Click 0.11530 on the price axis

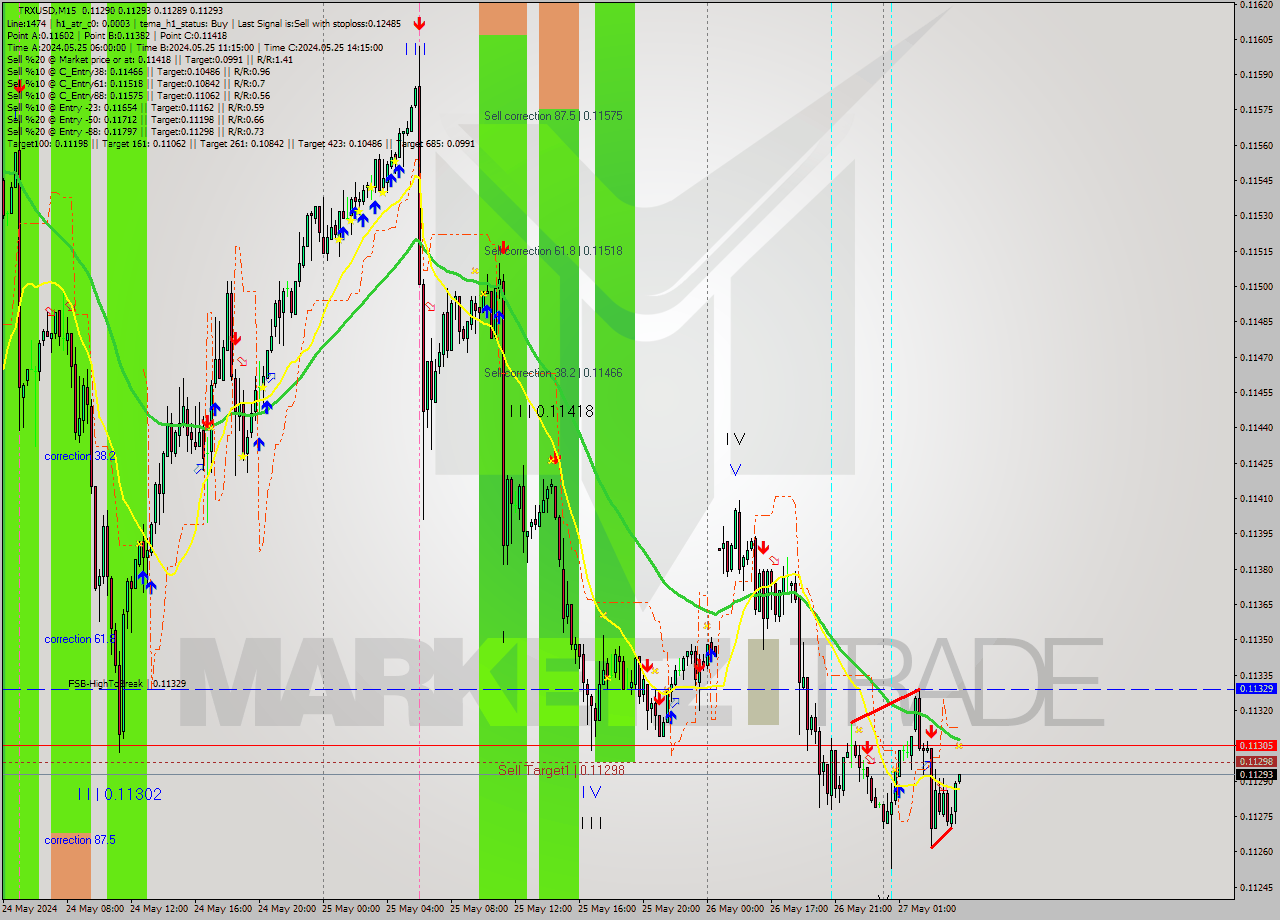[x=1256, y=216]
